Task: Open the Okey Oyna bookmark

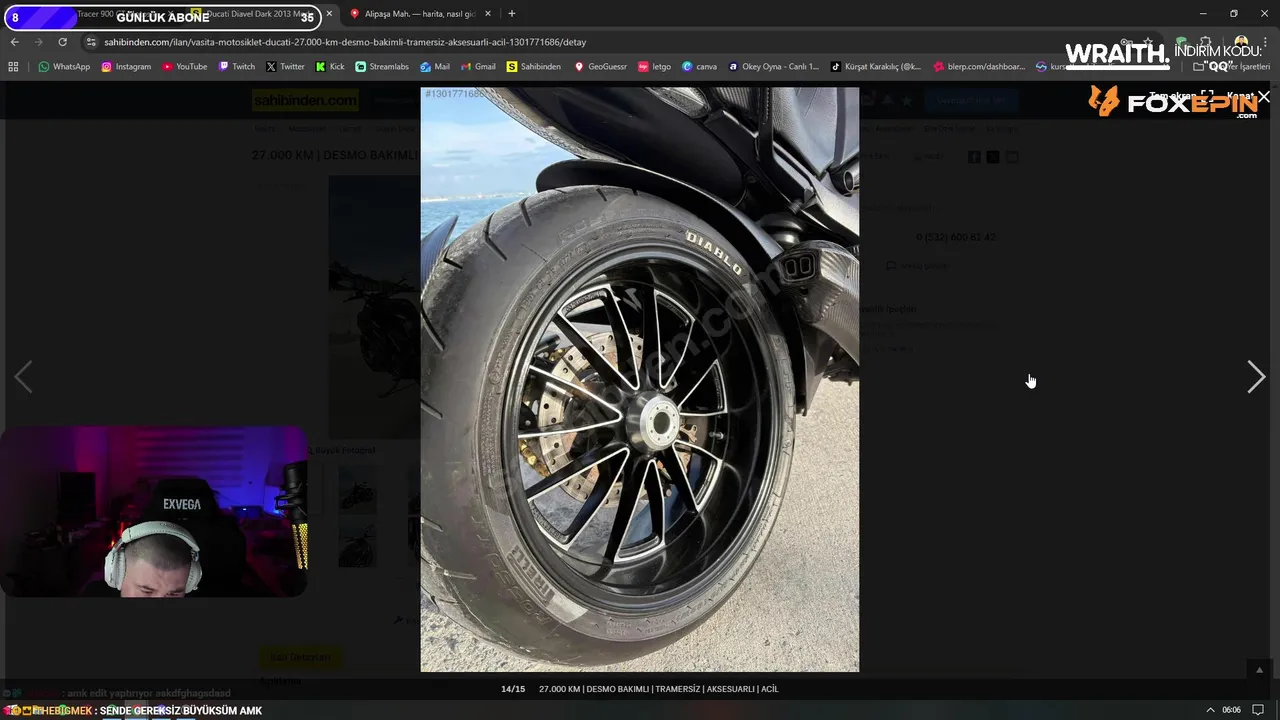Action: point(774,66)
